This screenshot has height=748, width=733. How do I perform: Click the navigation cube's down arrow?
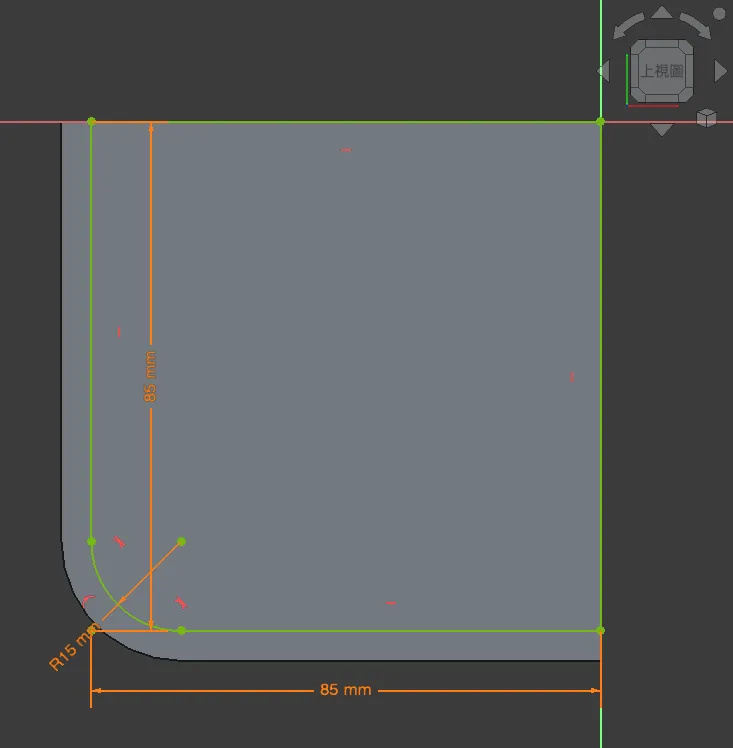tap(662, 129)
